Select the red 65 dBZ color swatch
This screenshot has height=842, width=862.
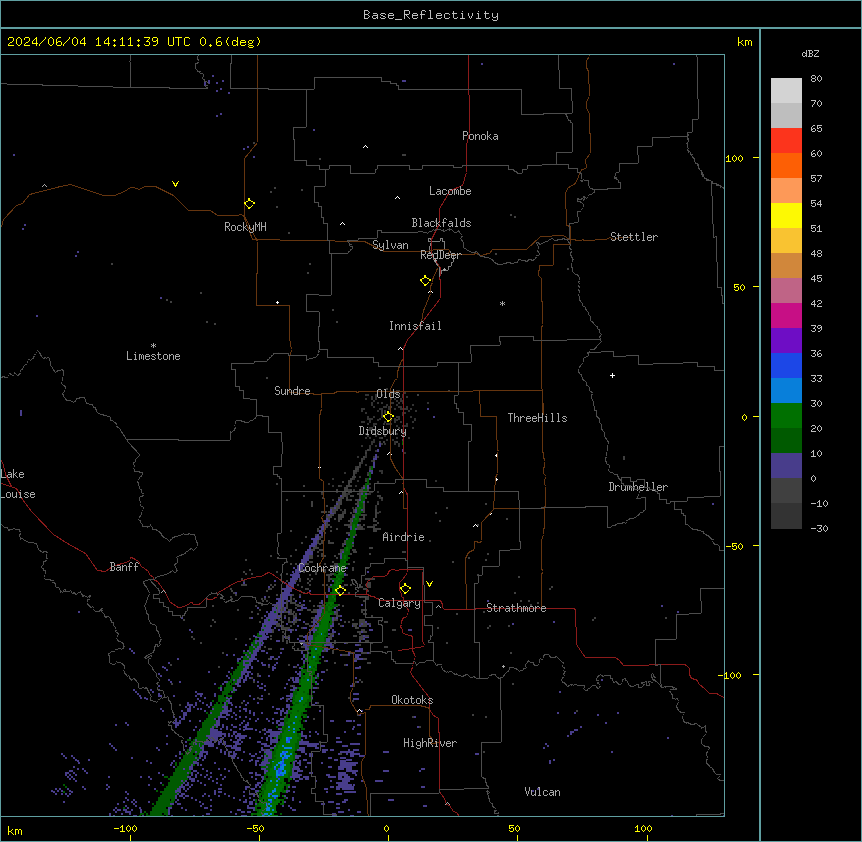[x=786, y=141]
